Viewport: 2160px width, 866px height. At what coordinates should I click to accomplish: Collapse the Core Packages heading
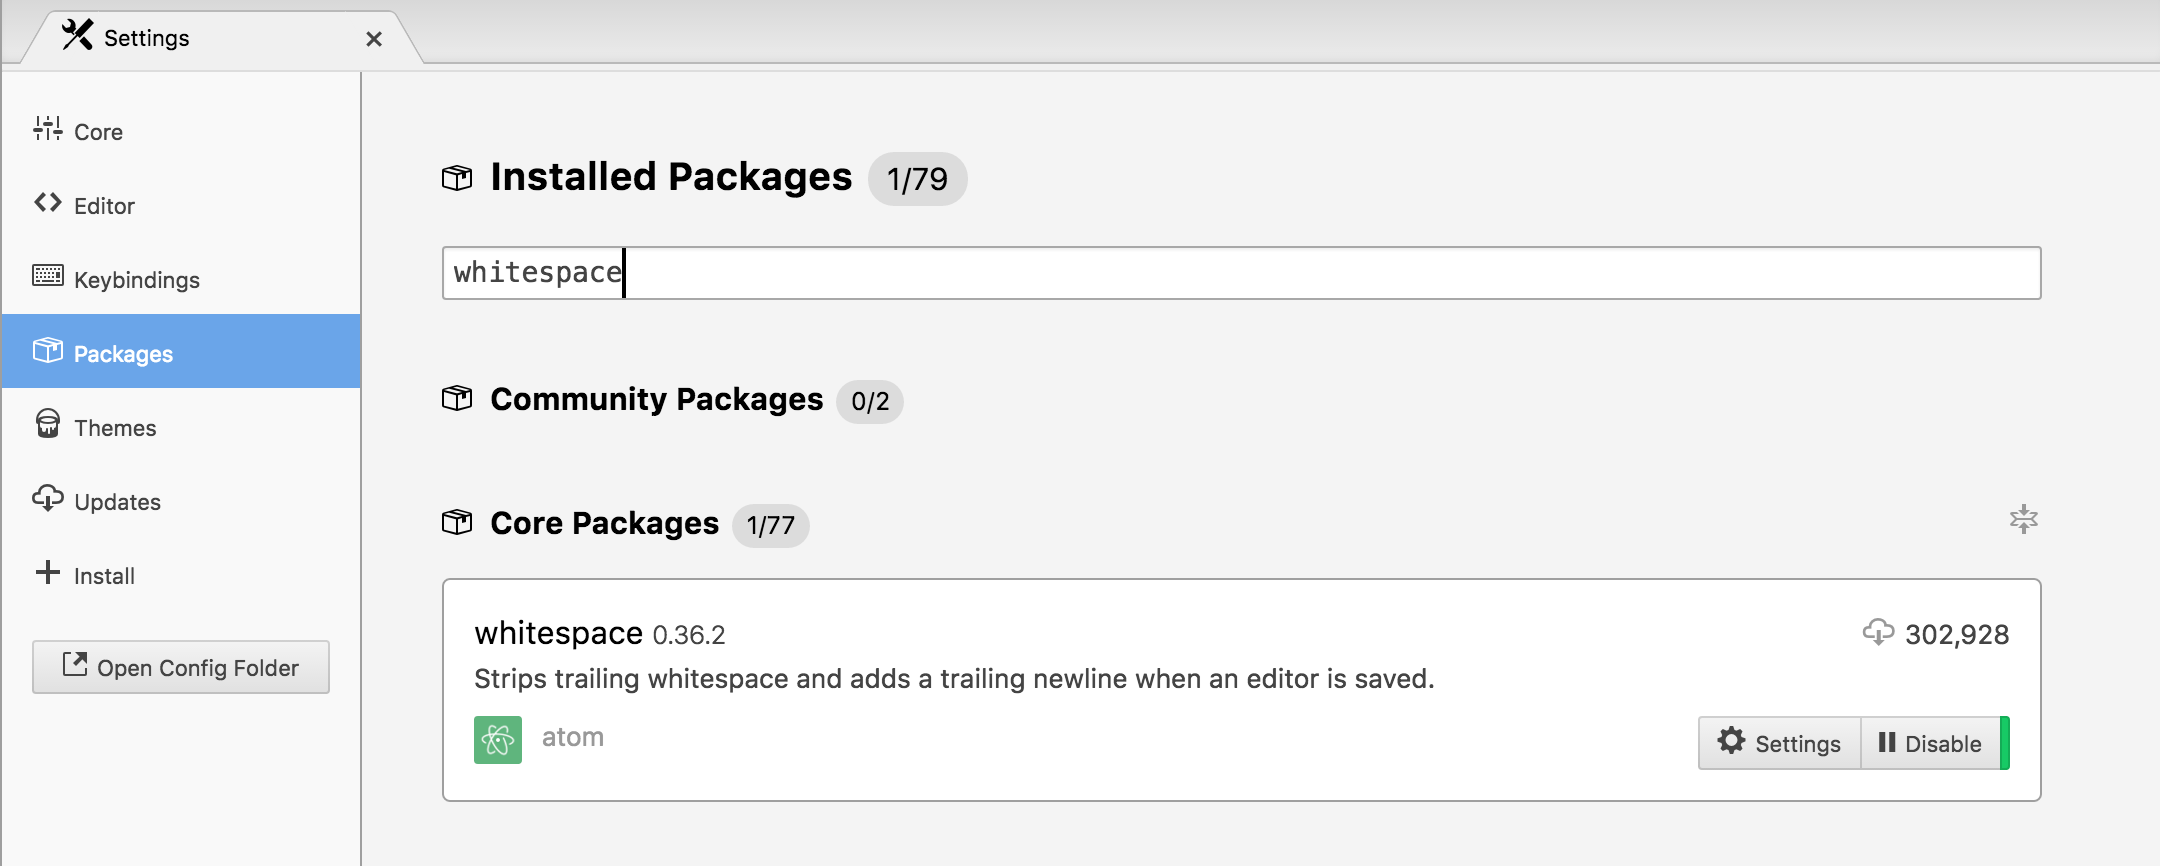click(604, 523)
